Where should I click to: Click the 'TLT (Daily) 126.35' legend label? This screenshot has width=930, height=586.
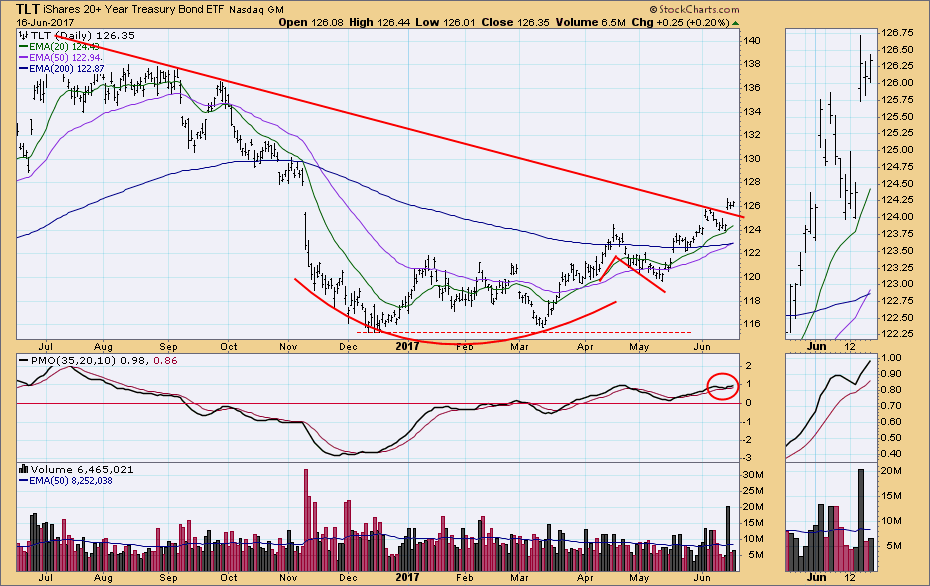(x=82, y=36)
